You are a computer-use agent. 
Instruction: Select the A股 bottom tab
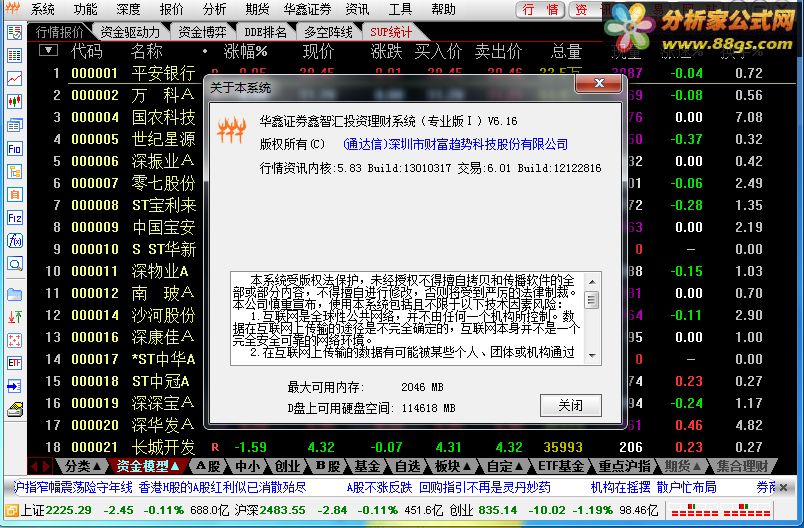(x=208, y=466)
